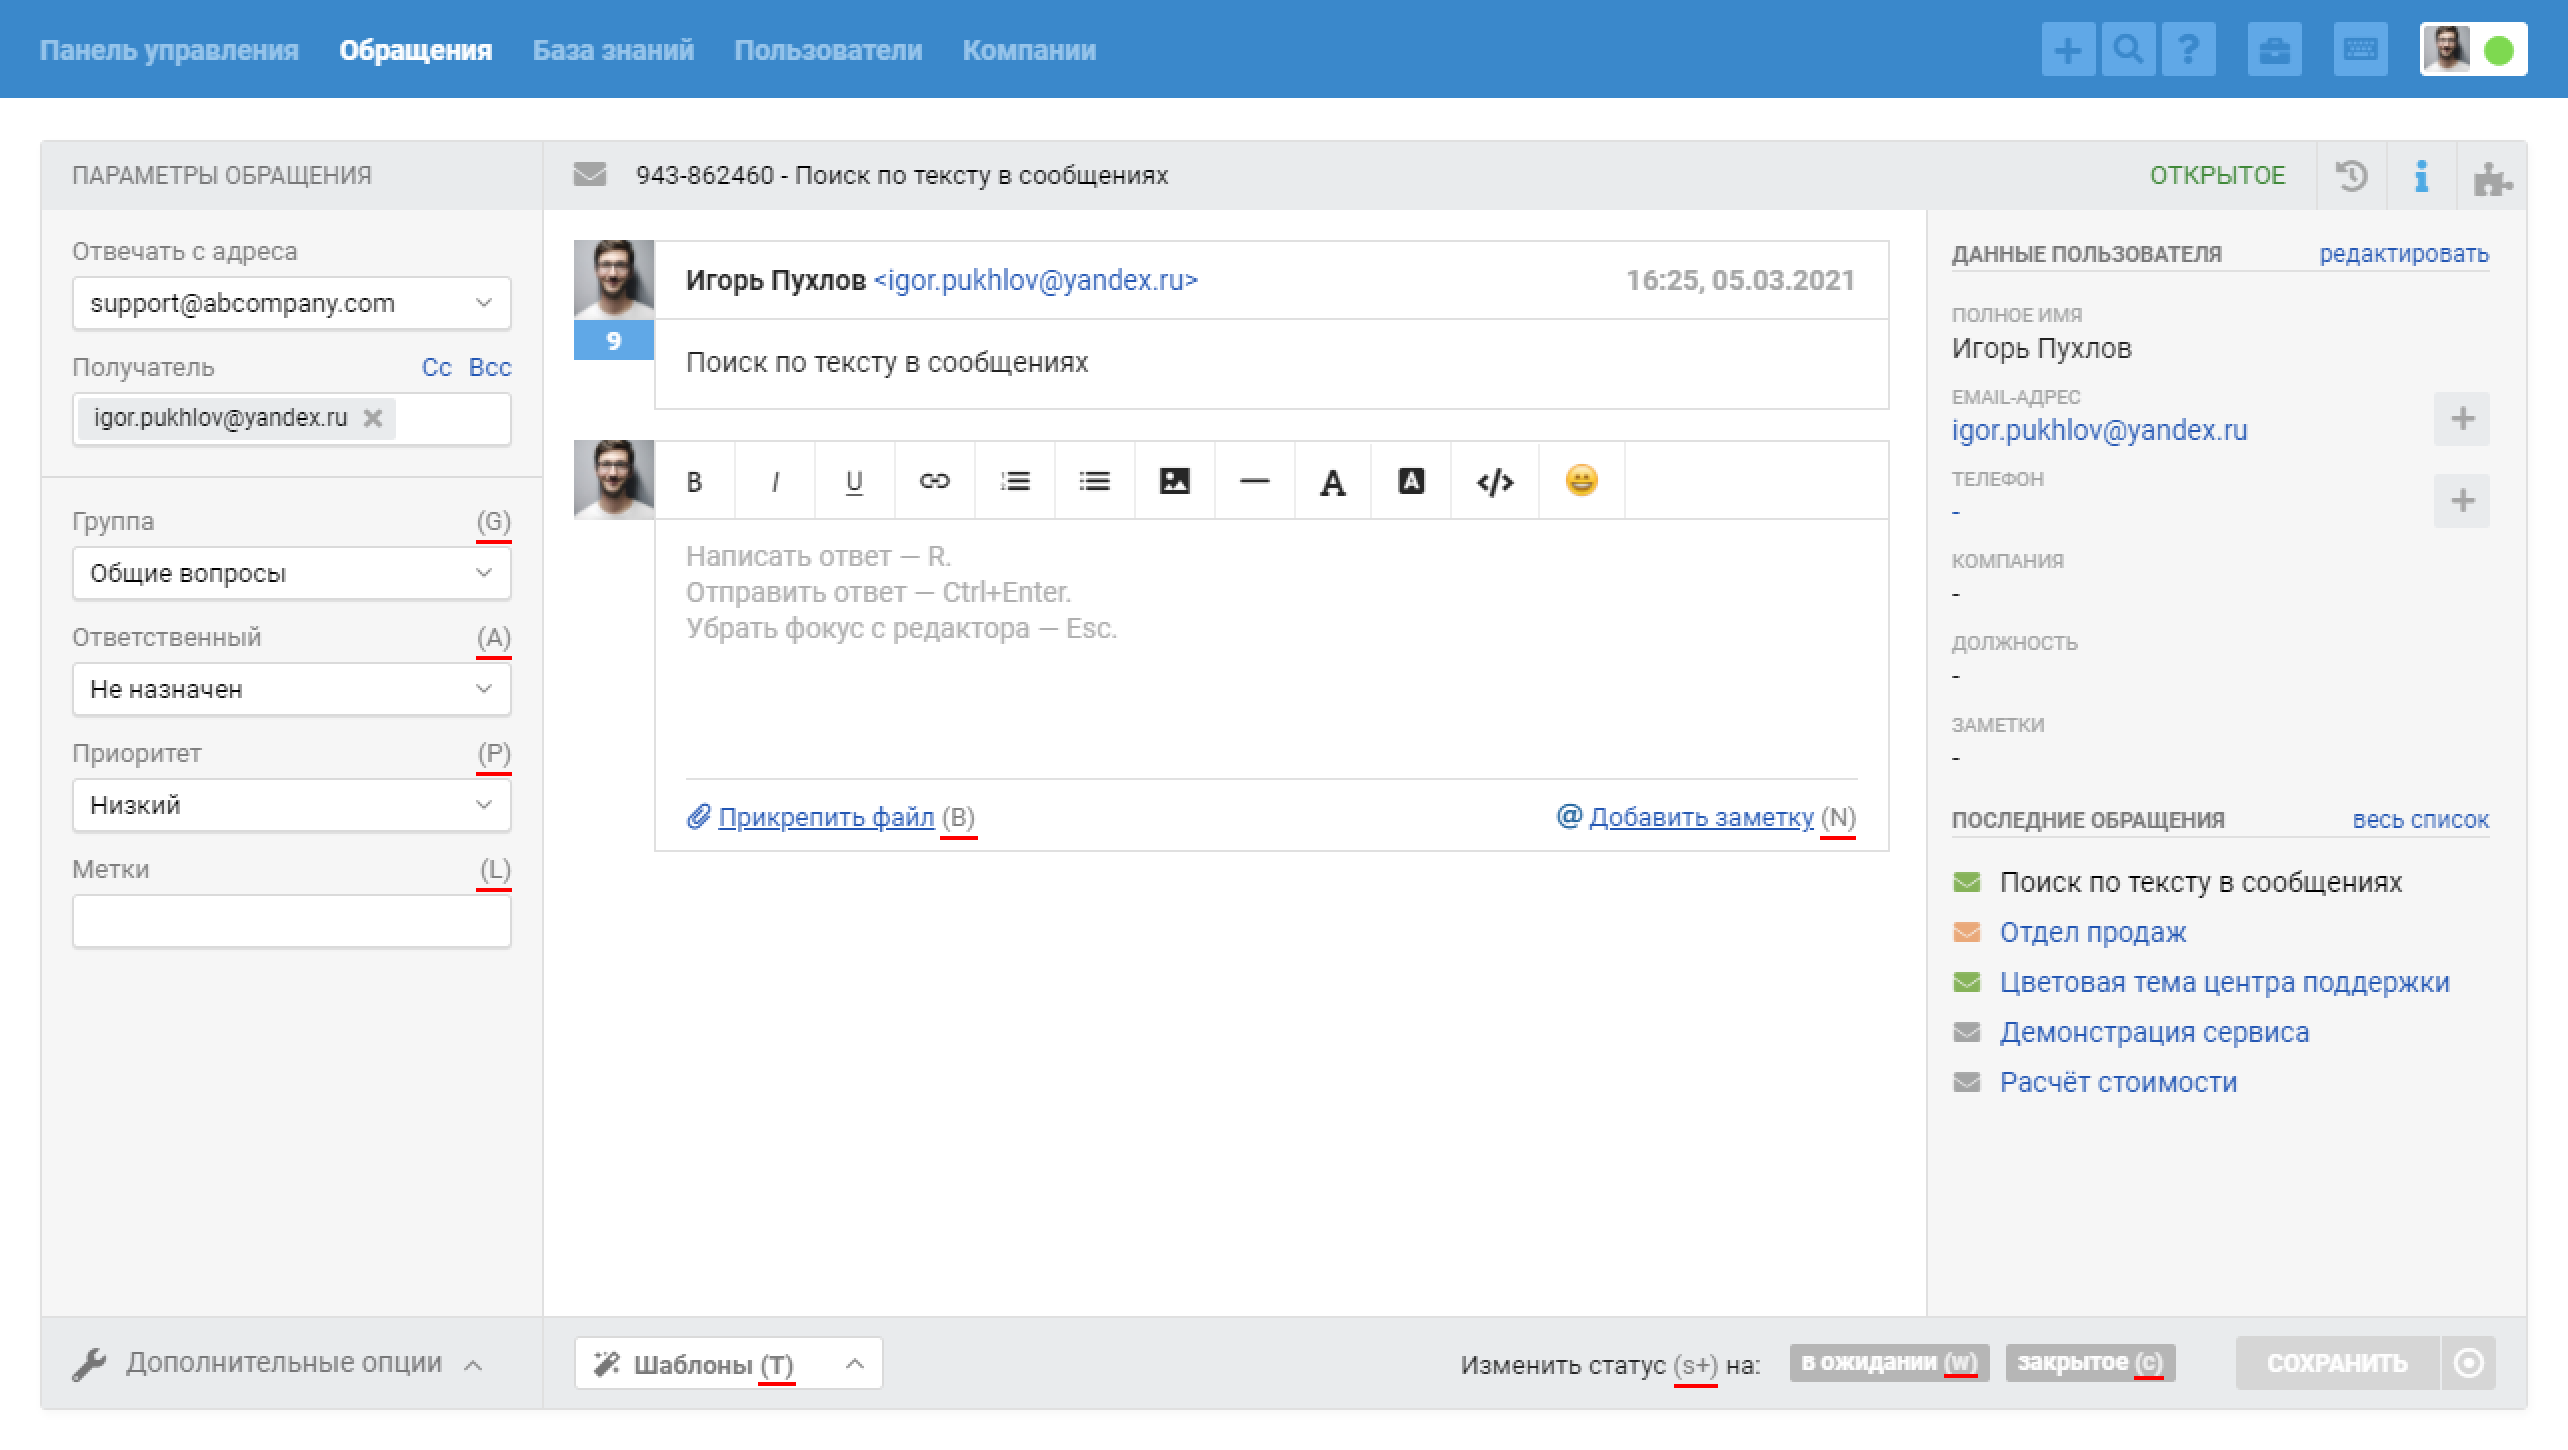Viewport: 2568px width, 1450px height.
Task: Open the Группа dropdown showing Общие вопросы
Action: (292, 573)
